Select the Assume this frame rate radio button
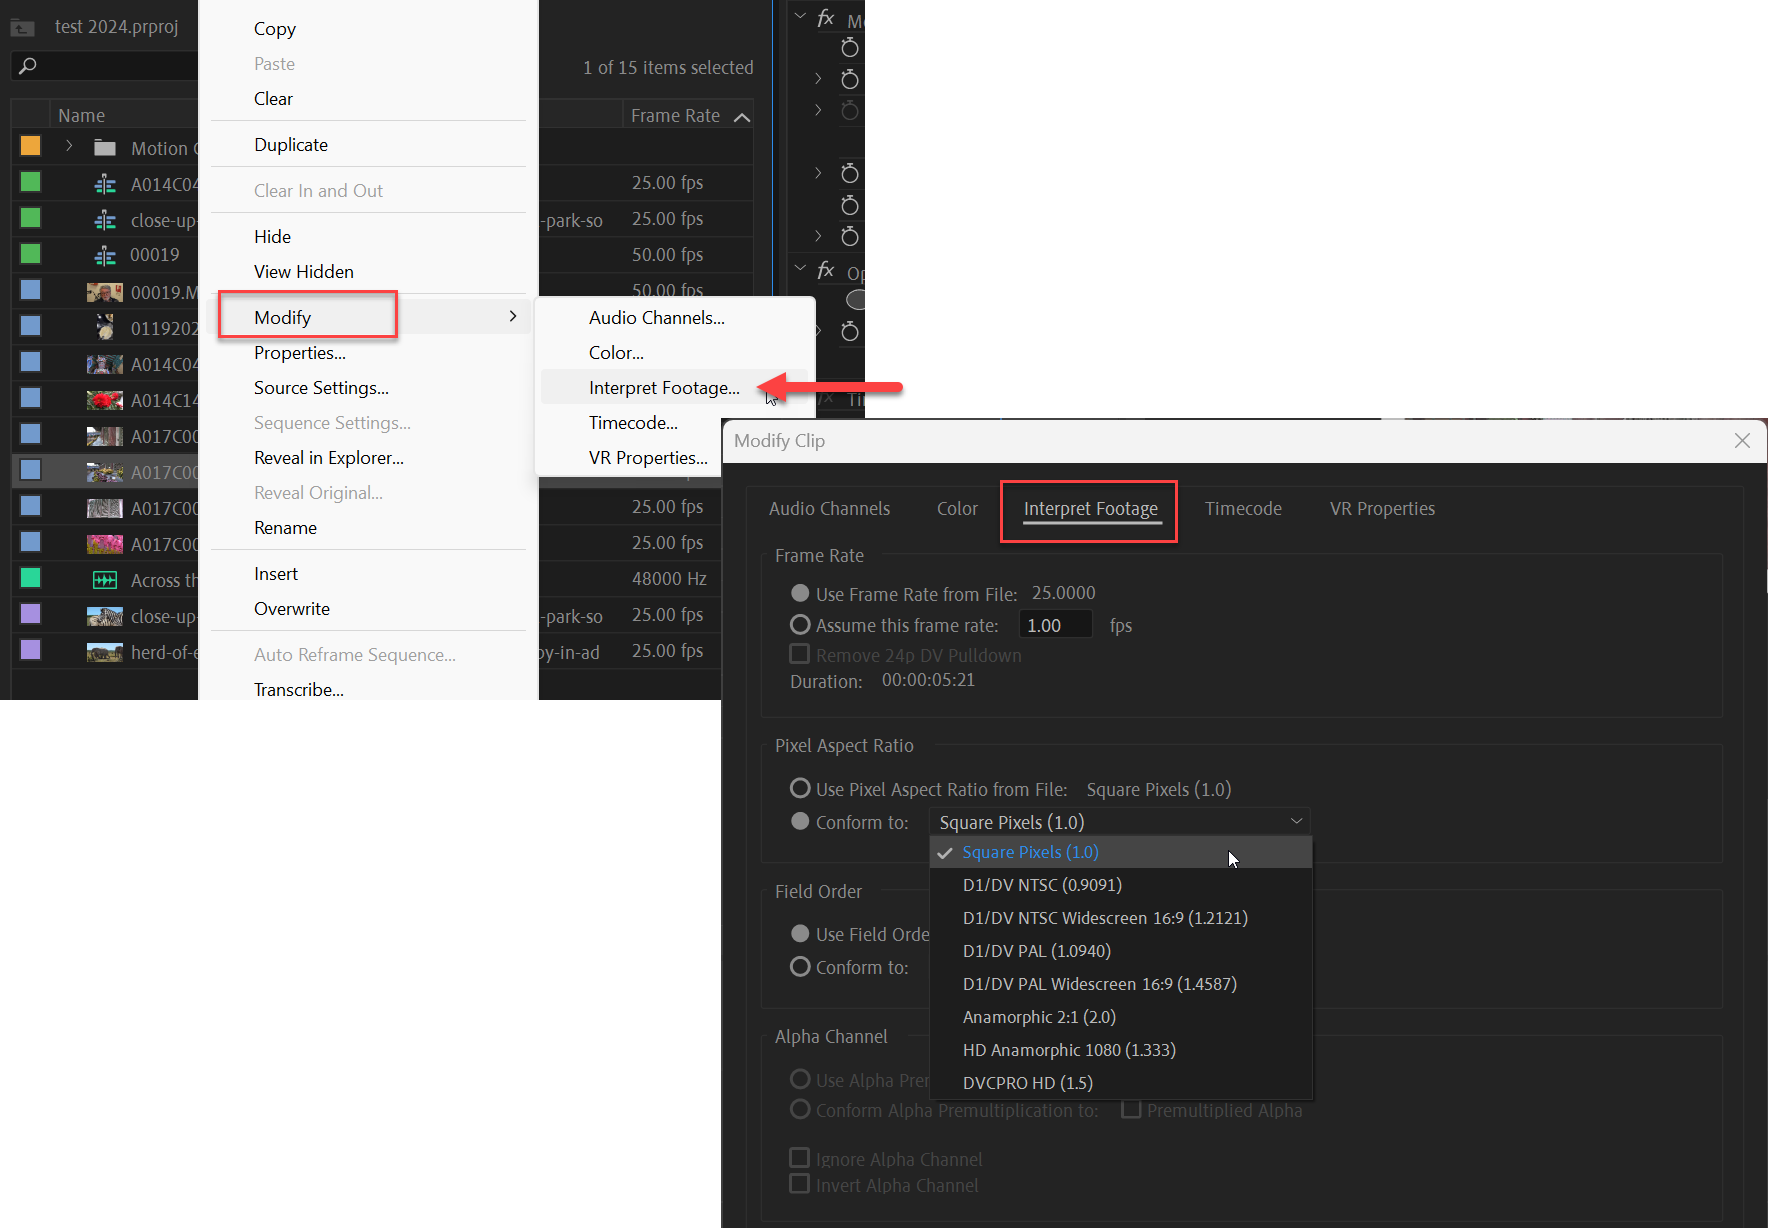Image resolution: width=1768 pixels, height=1228 pixels. tap(800, 624)
